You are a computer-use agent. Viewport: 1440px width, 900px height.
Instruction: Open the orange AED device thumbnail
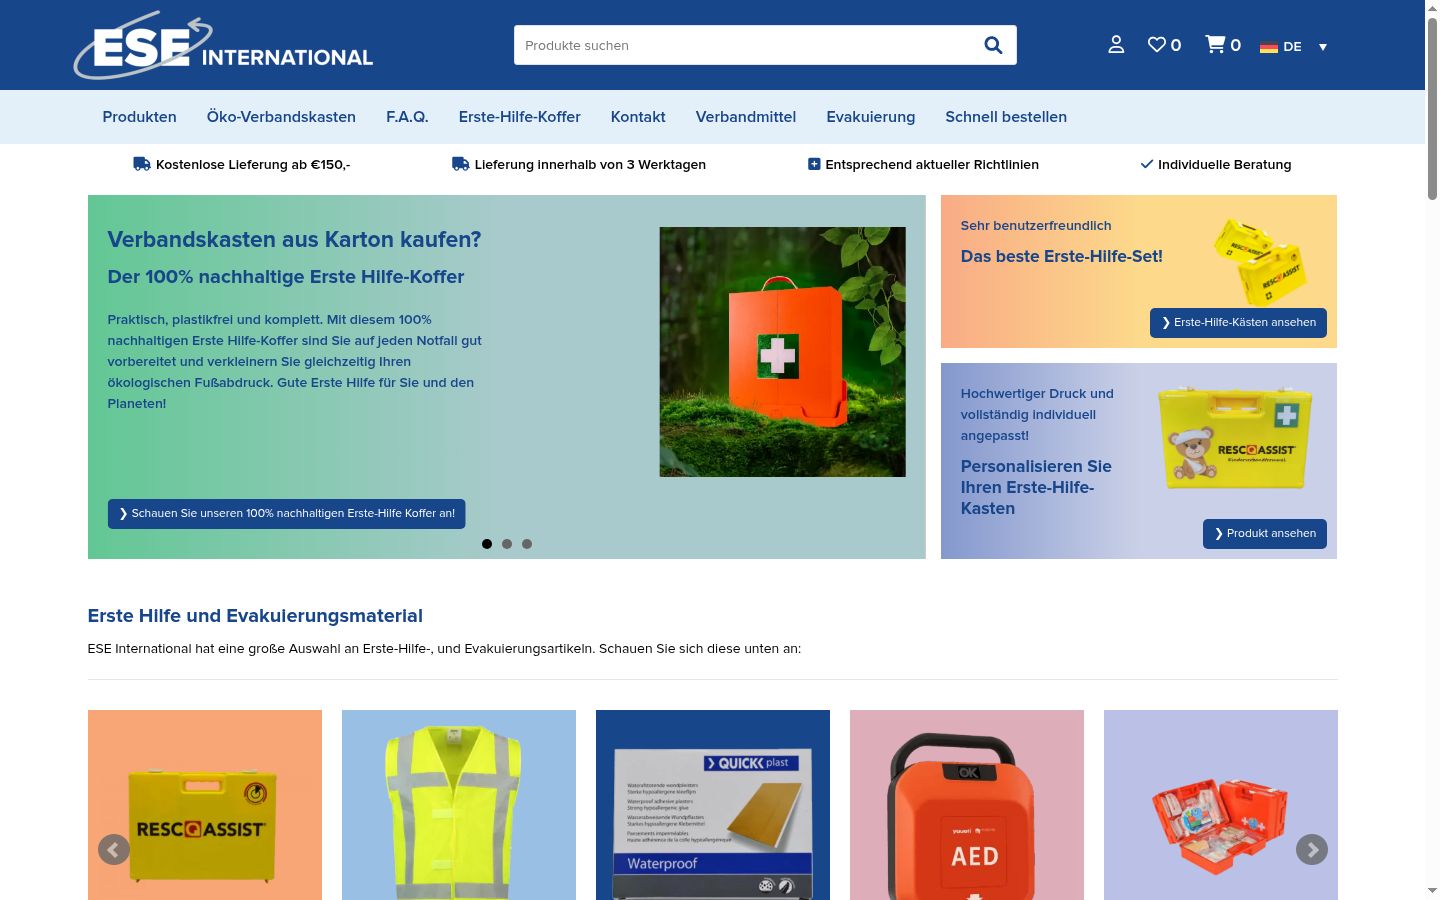click(967, 805)
